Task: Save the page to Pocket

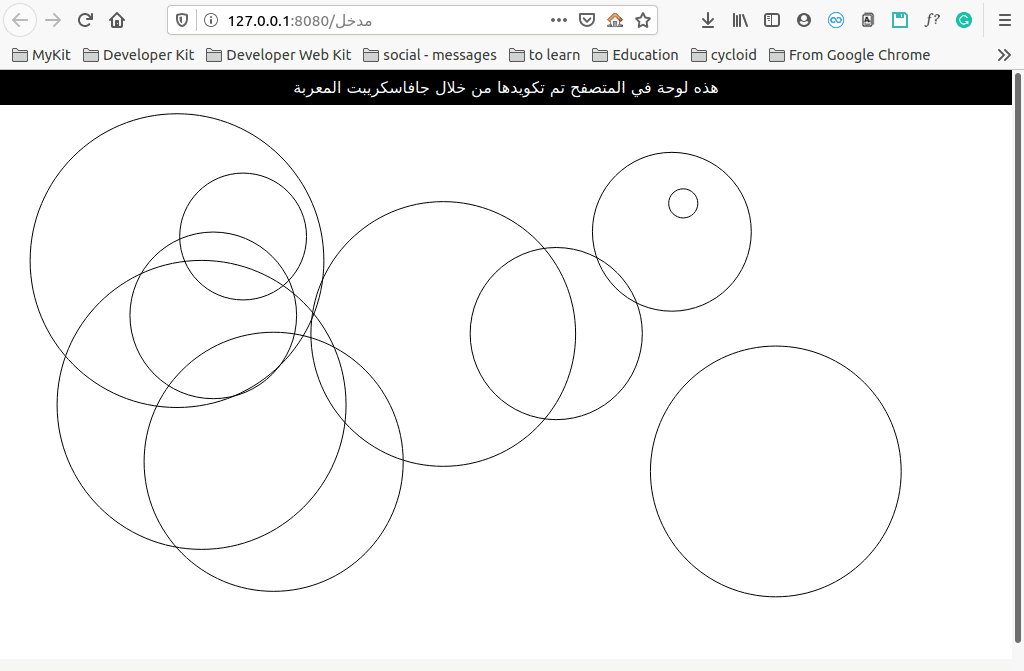Action: (587, 20)
